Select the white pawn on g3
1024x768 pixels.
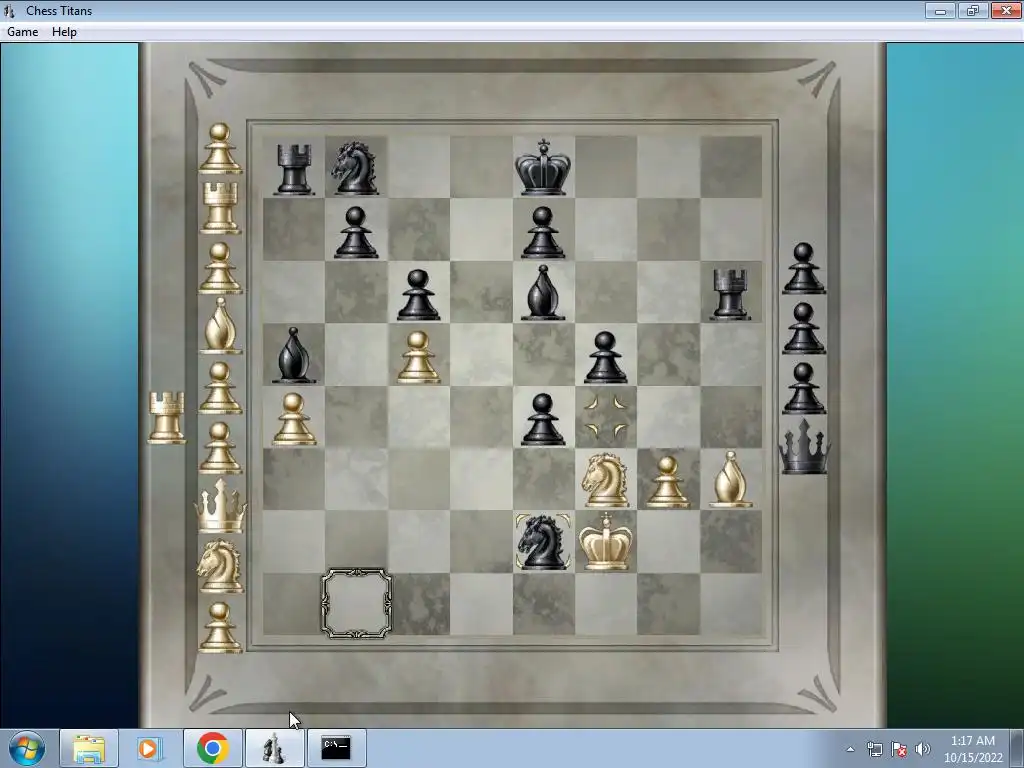pos(667,482)
